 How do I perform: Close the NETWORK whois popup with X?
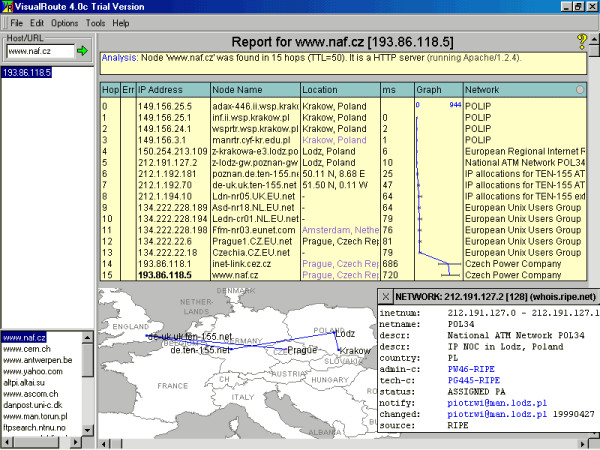386,297
